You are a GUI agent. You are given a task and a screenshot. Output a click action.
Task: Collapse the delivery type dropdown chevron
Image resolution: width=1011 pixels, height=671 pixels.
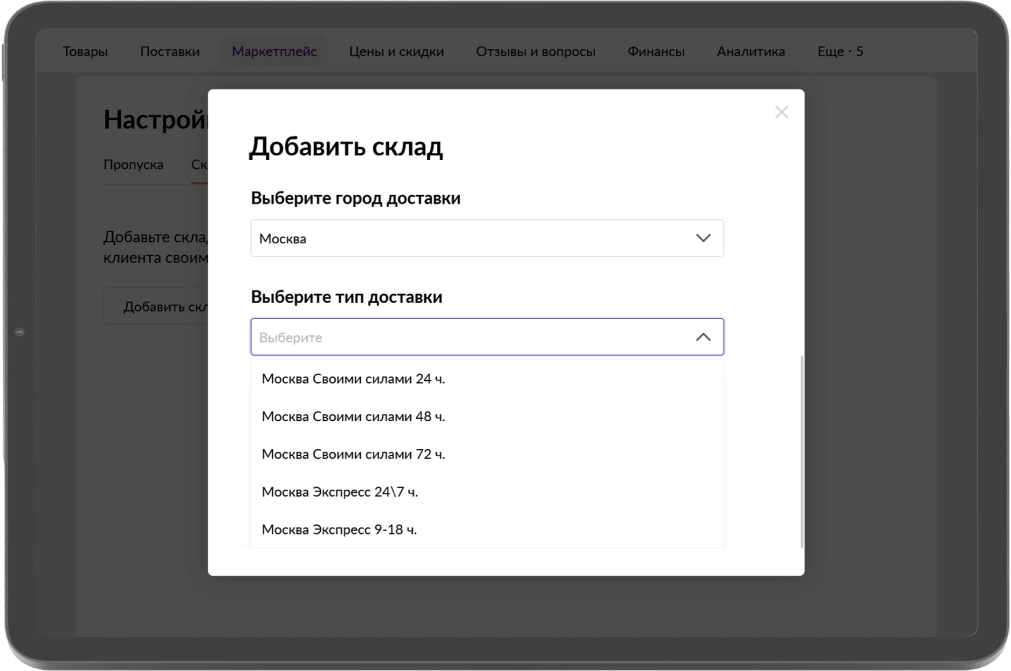click(703, 337)
